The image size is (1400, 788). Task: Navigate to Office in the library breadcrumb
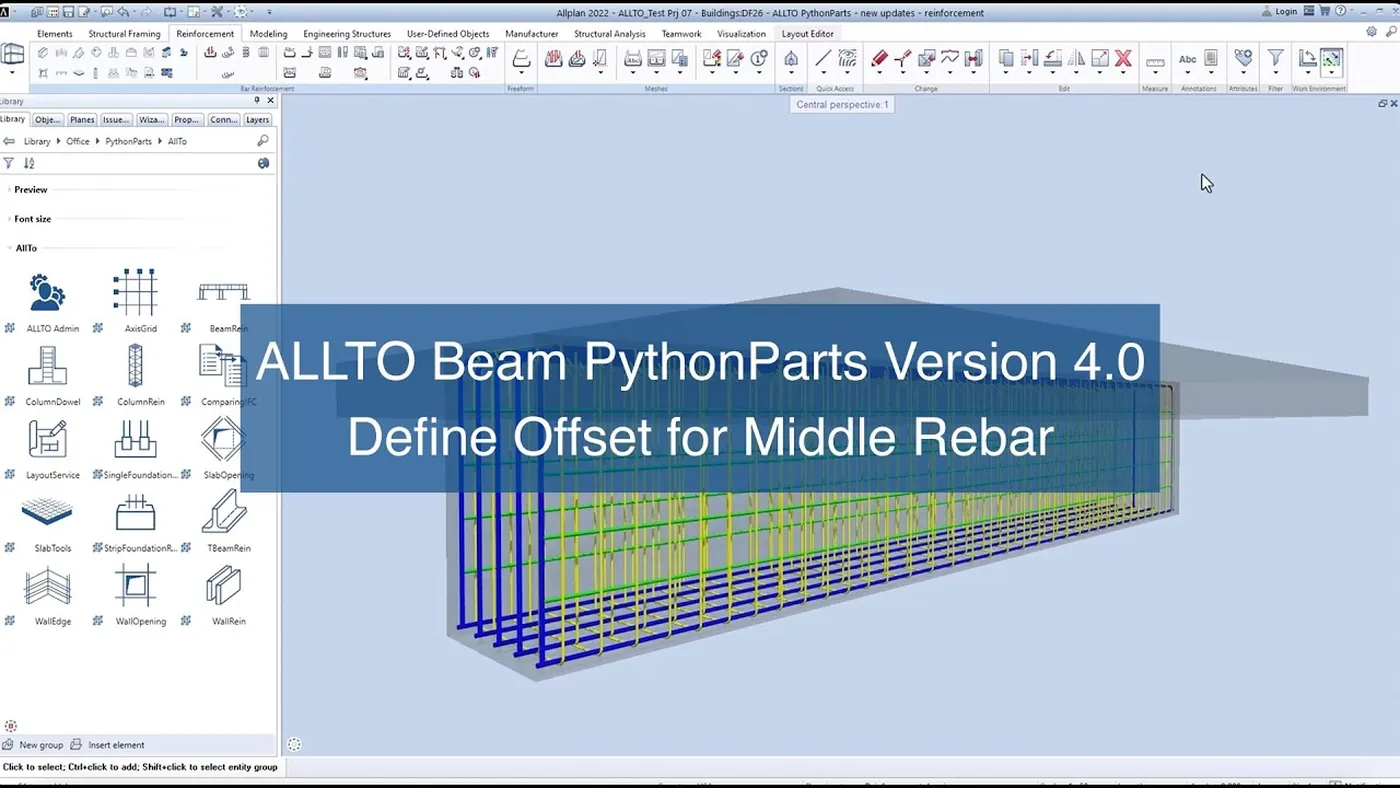pos(78,142)
